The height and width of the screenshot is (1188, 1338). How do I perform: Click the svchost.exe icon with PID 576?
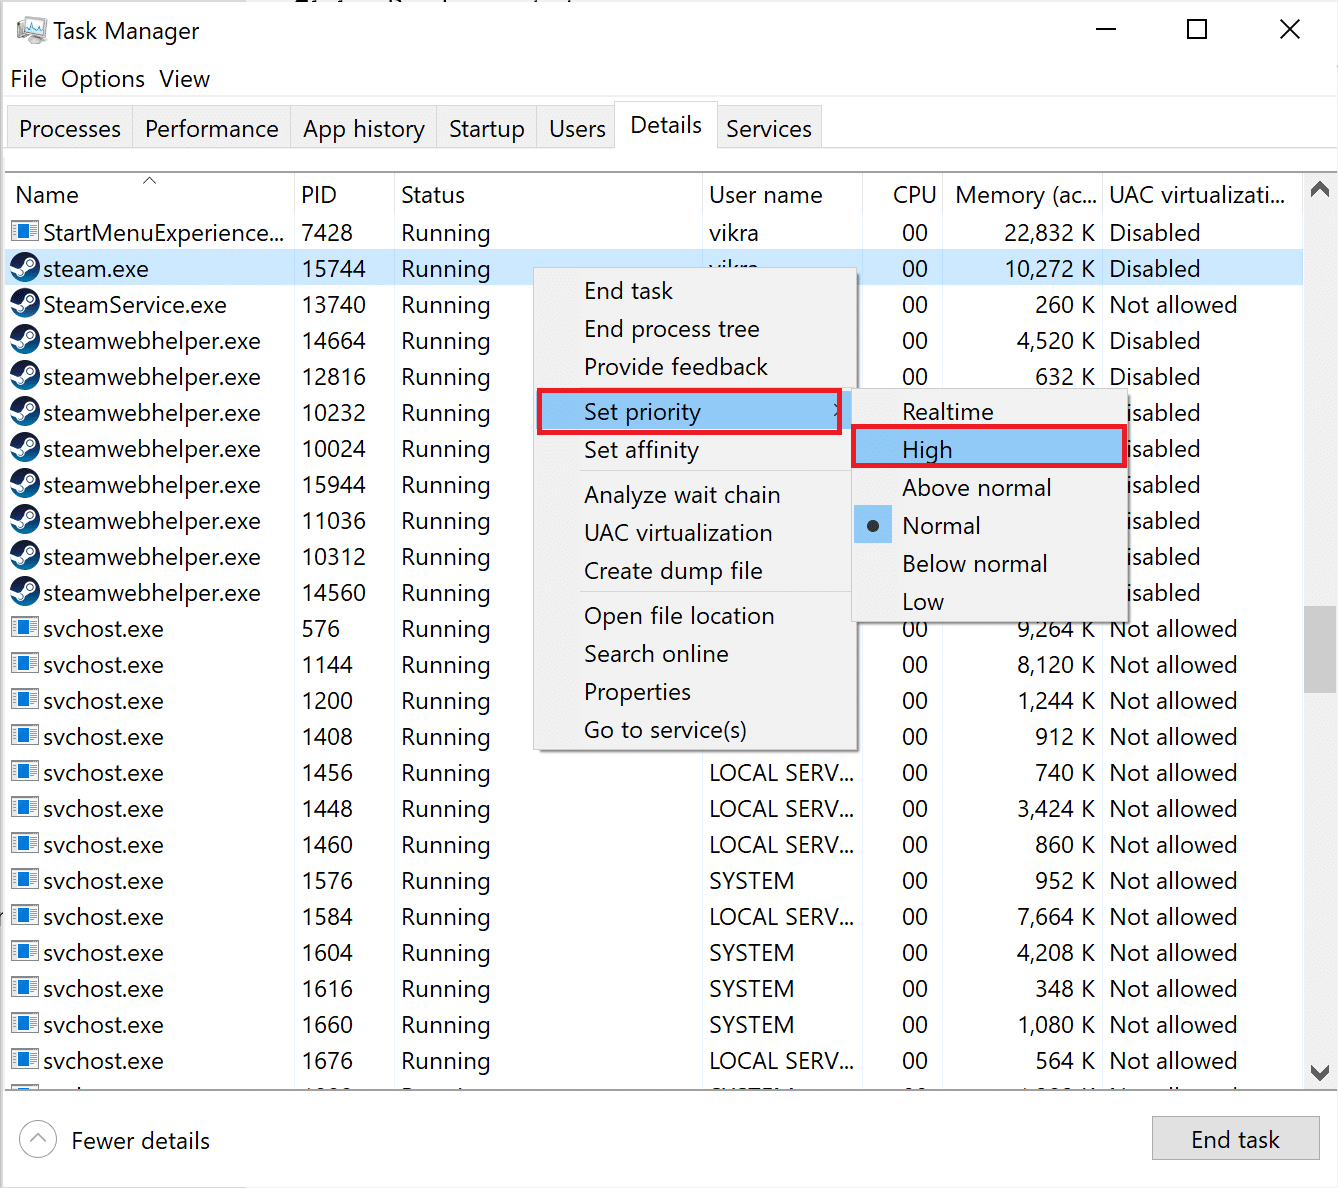[23, 628]
